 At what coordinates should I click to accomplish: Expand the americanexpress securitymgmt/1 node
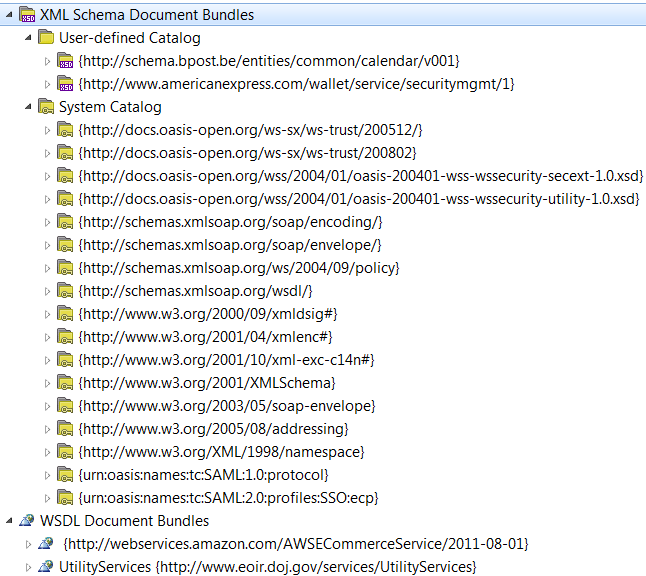tap(47, 84)
